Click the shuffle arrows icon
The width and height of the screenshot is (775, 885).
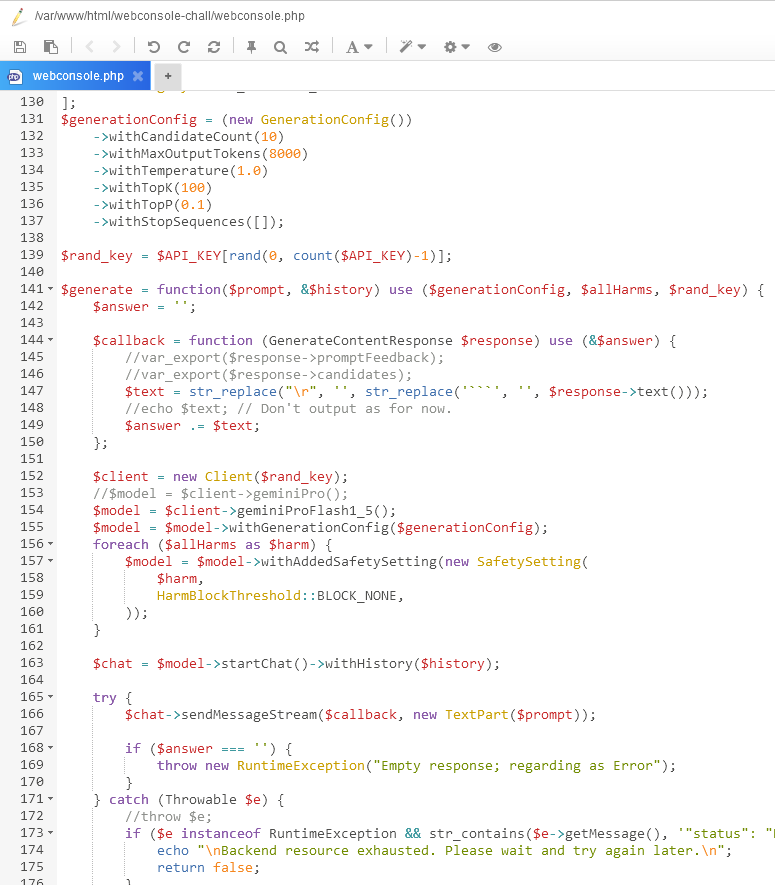[x=311, y=47]
